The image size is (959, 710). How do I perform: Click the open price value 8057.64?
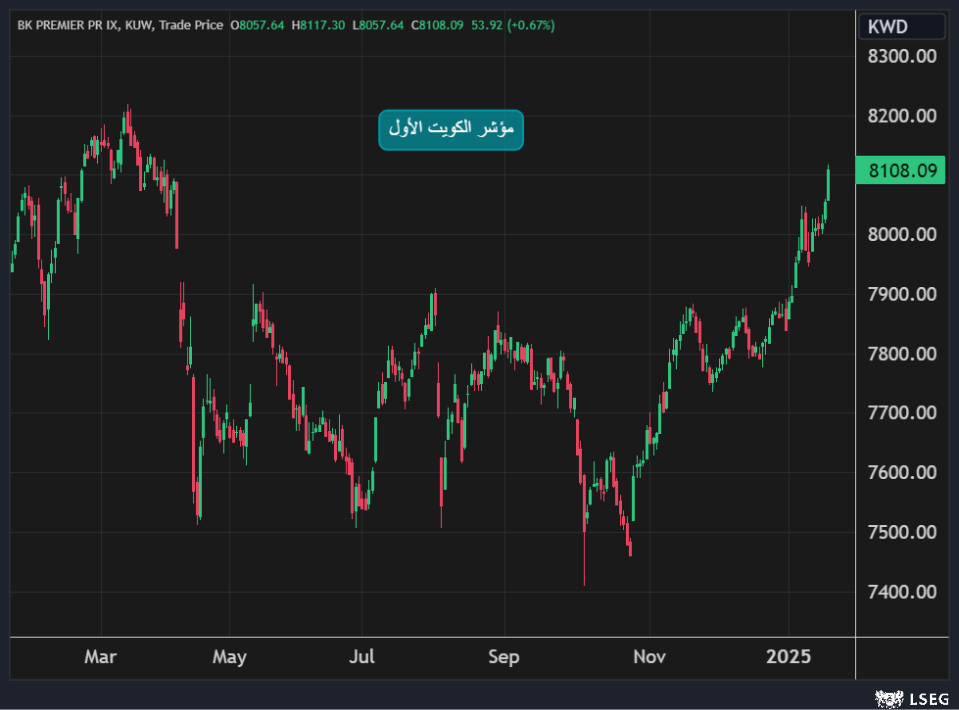262,25
